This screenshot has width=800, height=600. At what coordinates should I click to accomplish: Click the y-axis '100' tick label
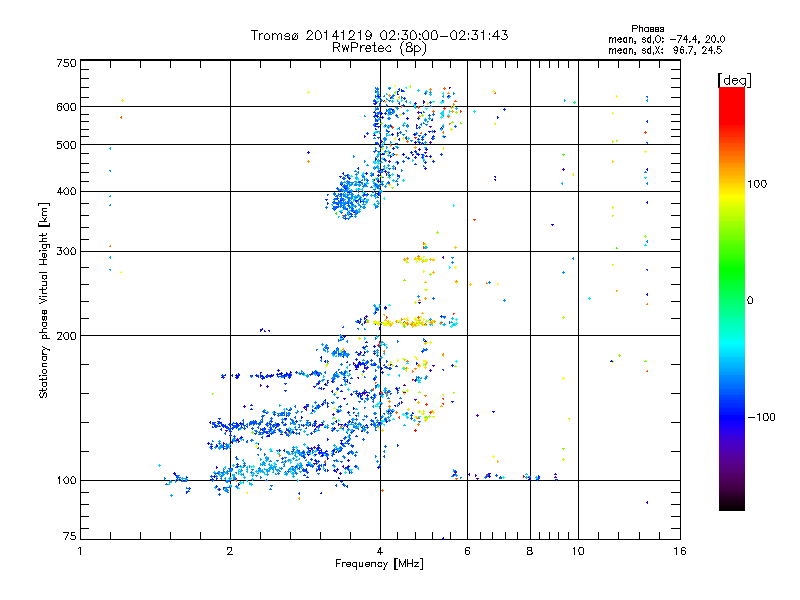66,481
